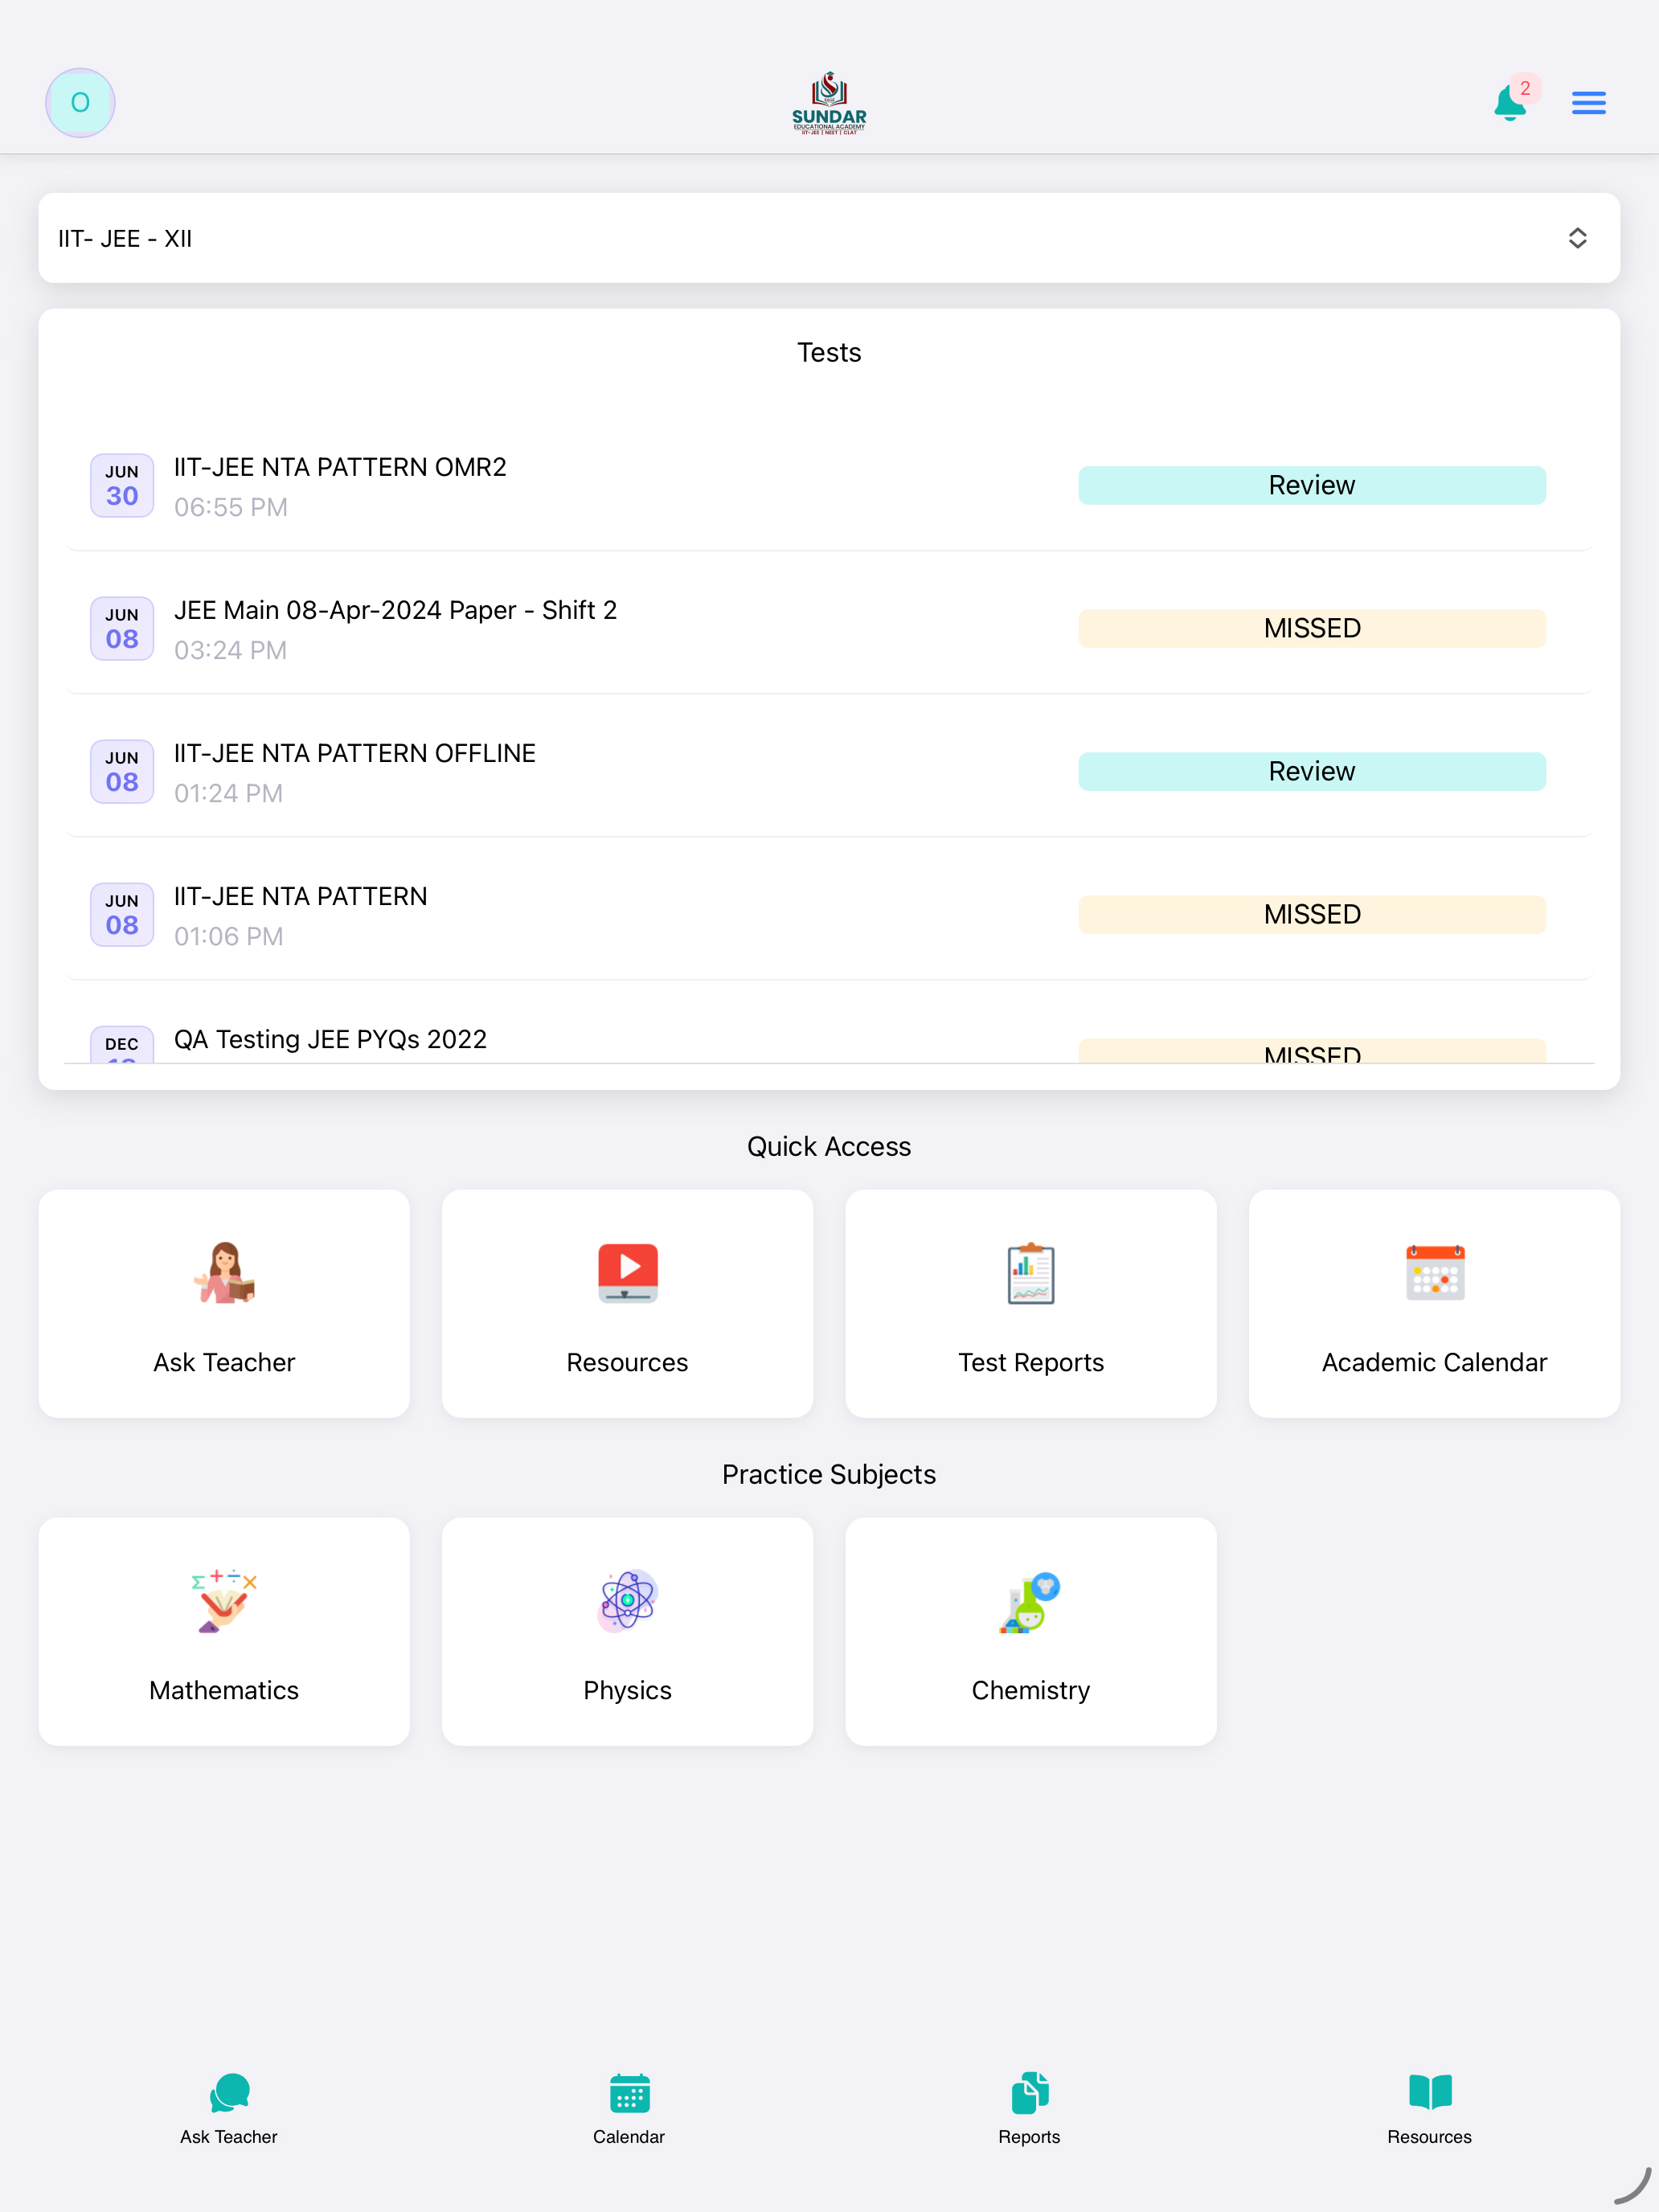This screenshot has width=1659, height=2212.
Task: Switch to the Resources bottom tab label
Action: click(x=1430, y=2137)
